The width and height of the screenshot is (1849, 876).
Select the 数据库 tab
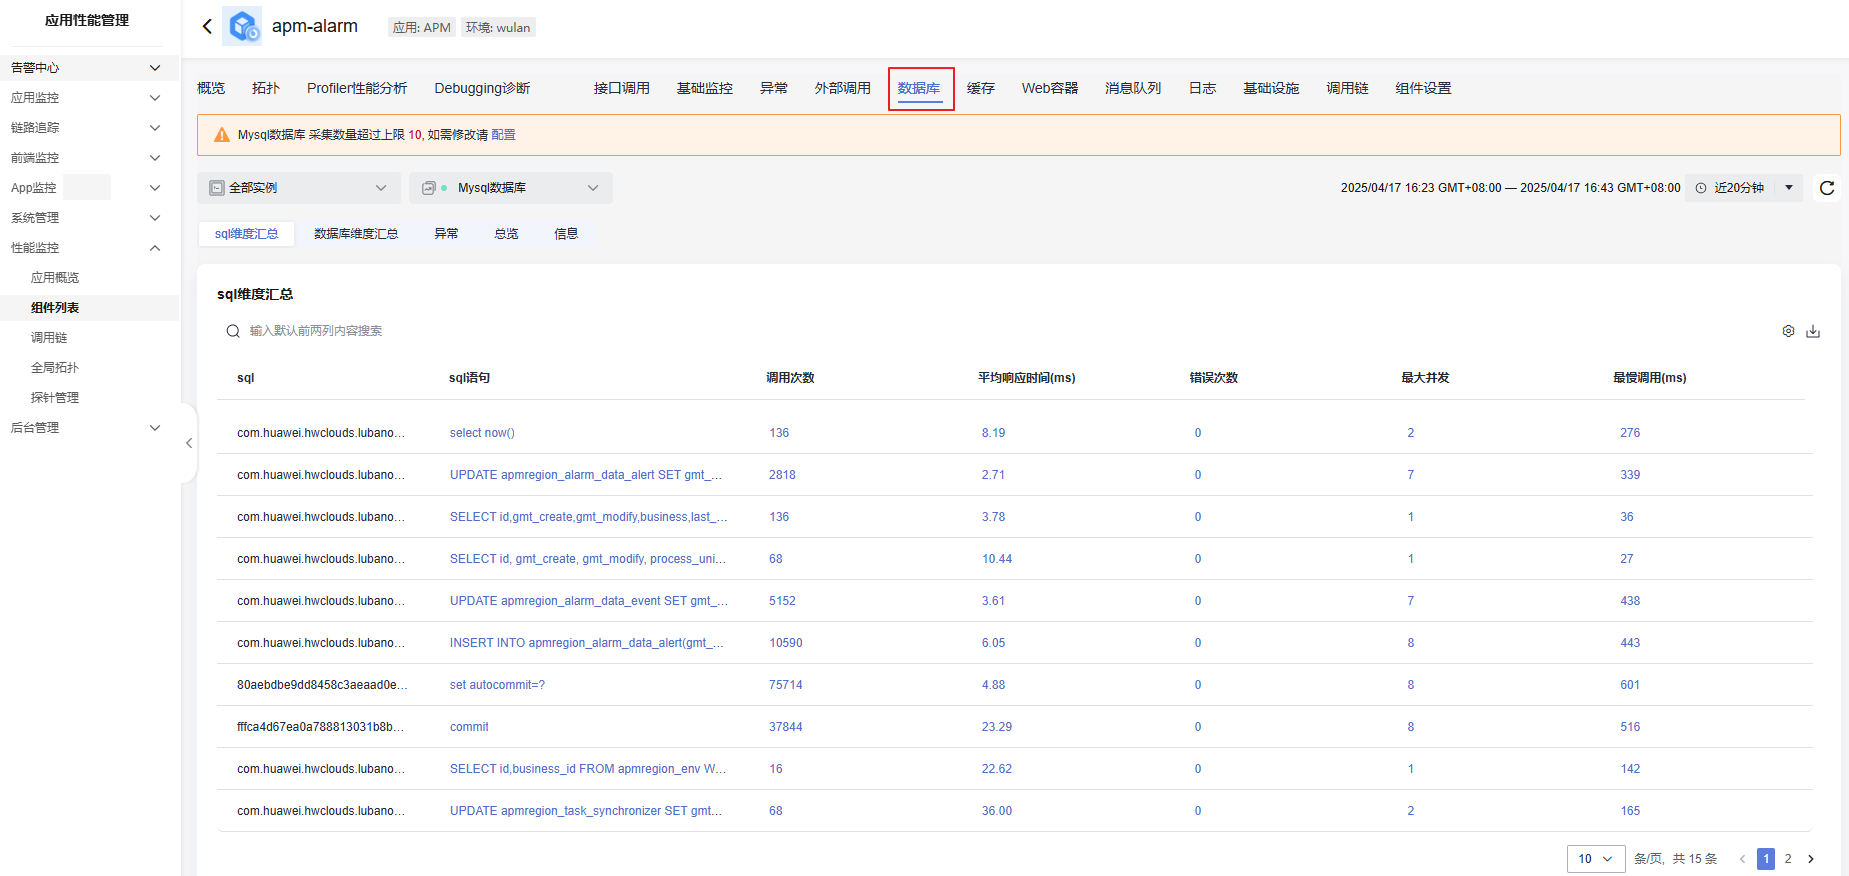pos(919,88)
